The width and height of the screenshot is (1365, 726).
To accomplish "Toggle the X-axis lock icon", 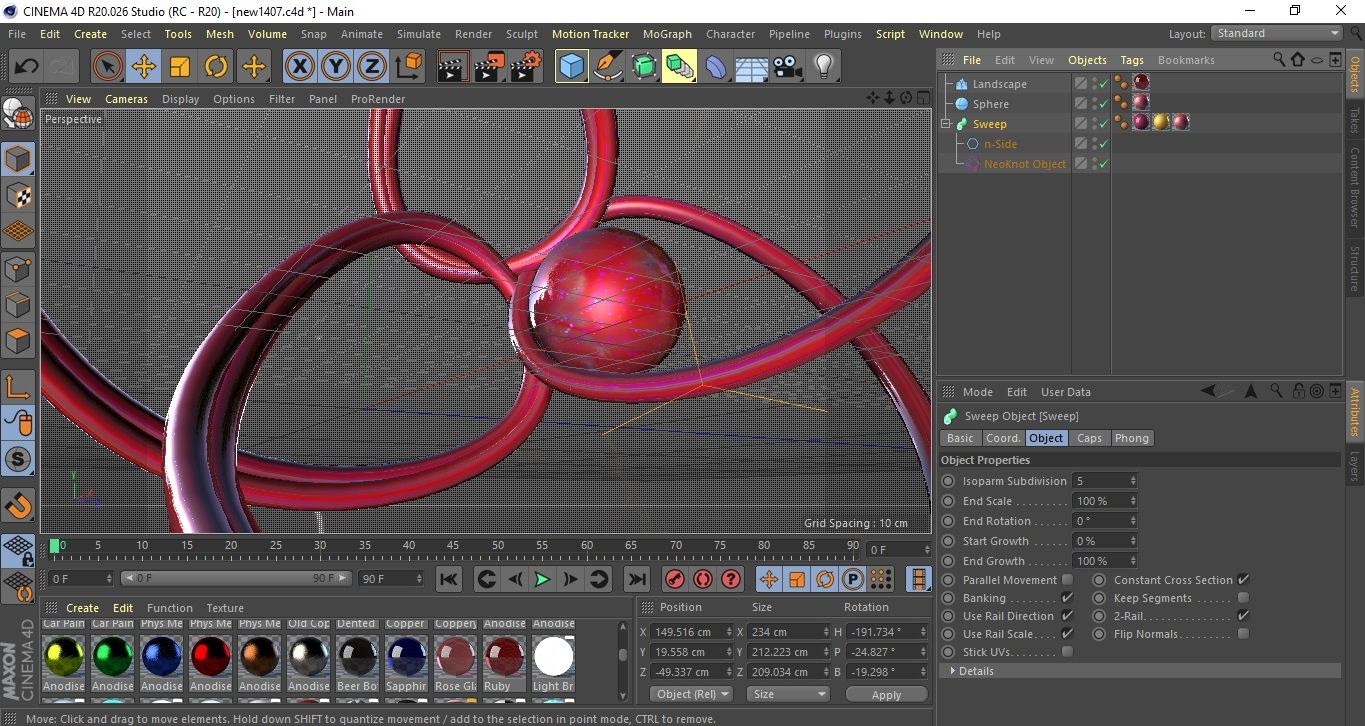I will (299, 67).
